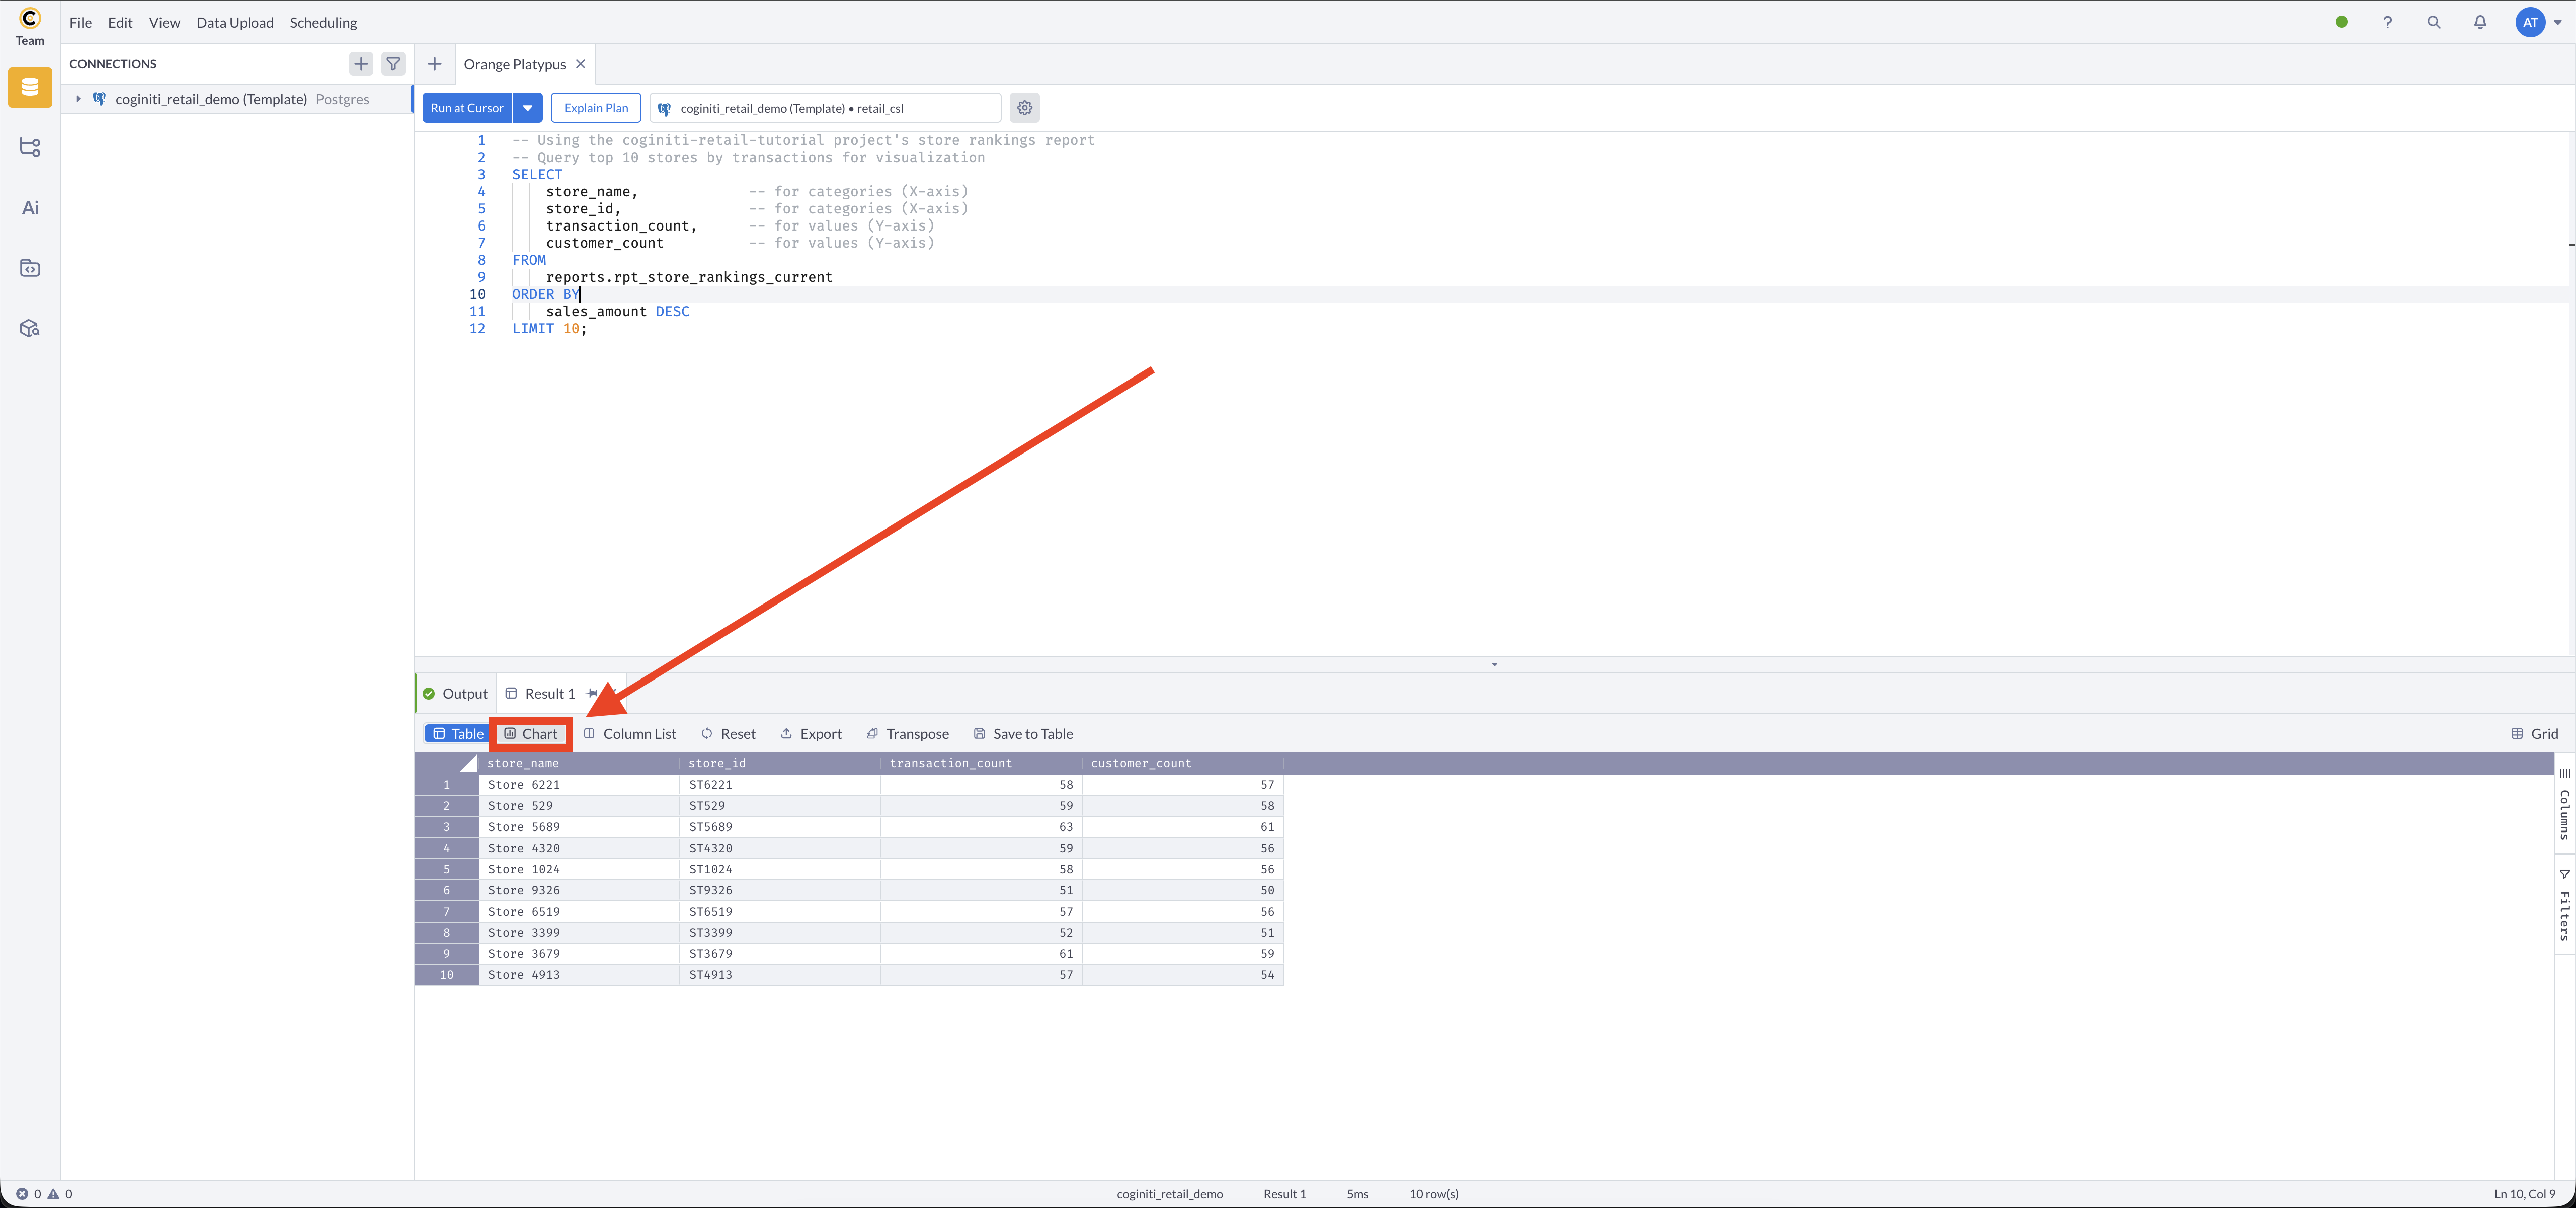This screenshot has height=1208, width=2576.
Task: Click the notifications bell icon
Action: pyautogui.click(x=2480, y=22)
